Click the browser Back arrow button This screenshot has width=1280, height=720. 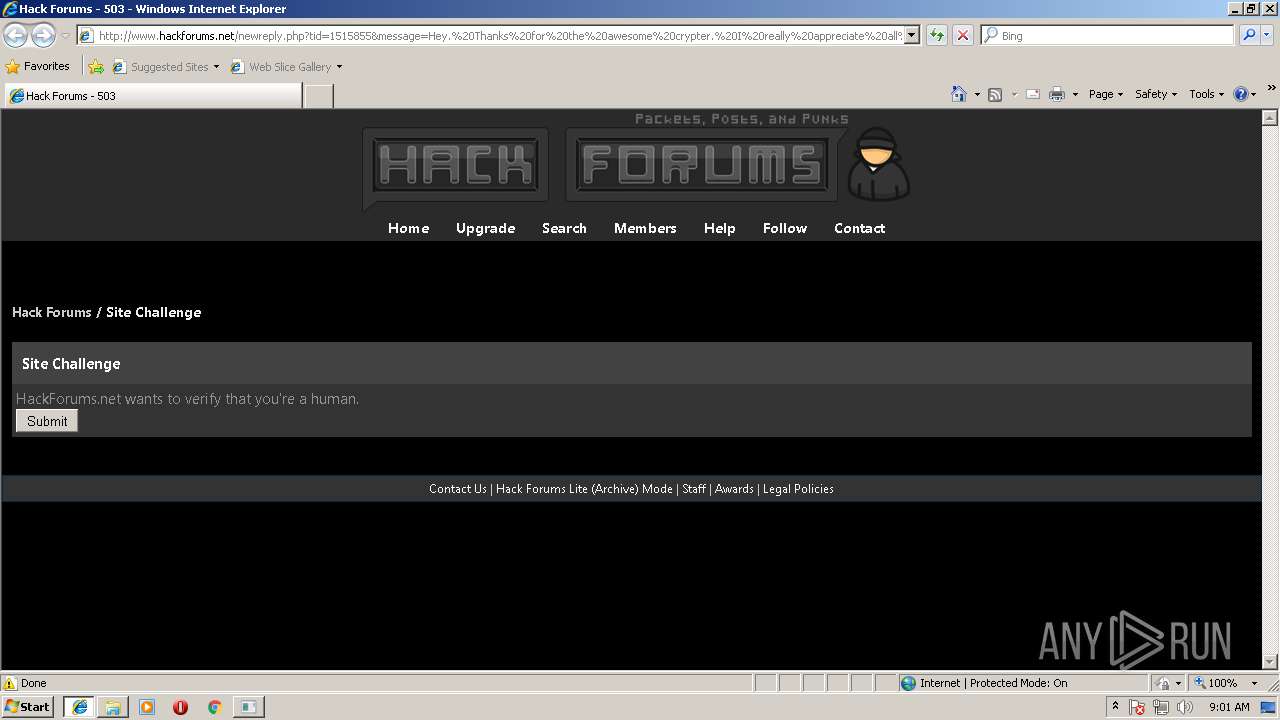(16, 35)
